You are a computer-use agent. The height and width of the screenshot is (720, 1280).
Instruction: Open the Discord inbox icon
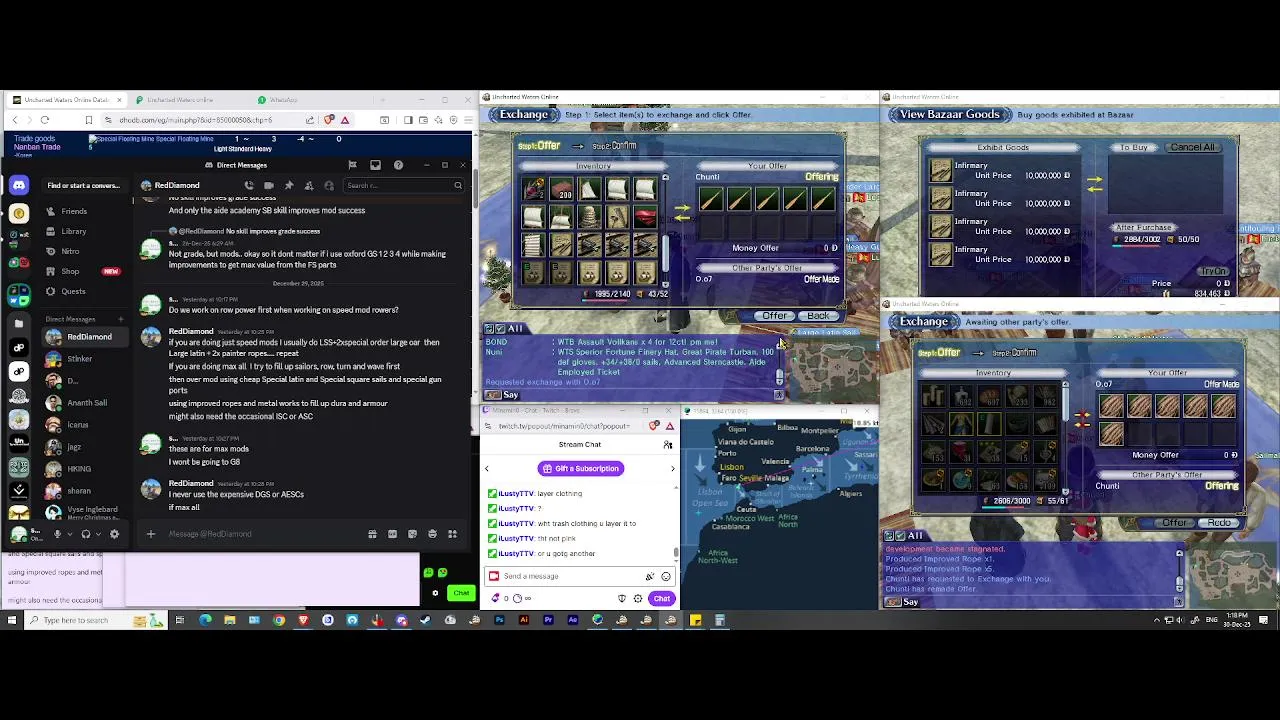(x=375, y=165)
